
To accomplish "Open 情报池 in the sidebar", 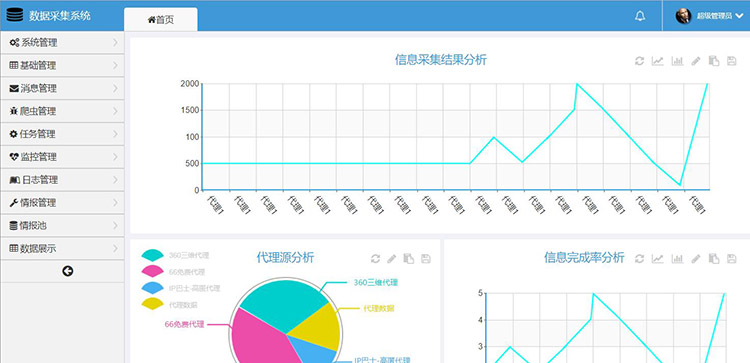I will (62, 225).
